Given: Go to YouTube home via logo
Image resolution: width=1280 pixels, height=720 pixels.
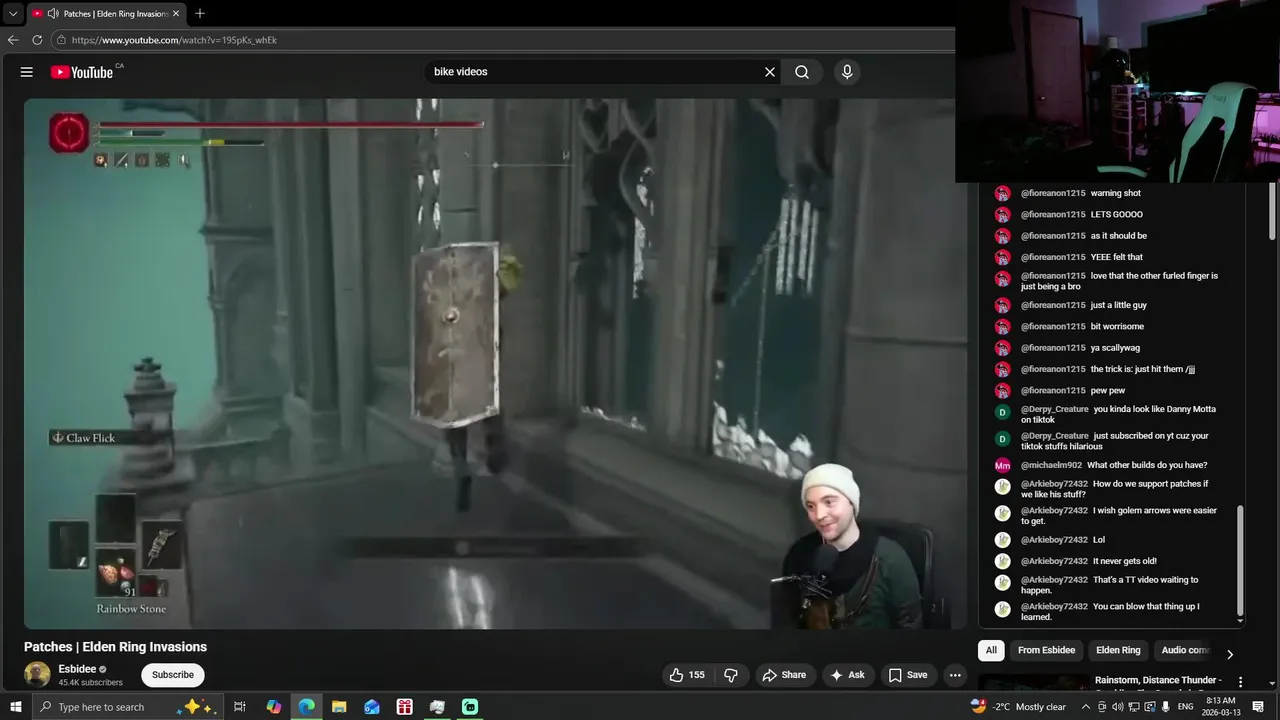Looking at the screenshot, I should (81, 72).
